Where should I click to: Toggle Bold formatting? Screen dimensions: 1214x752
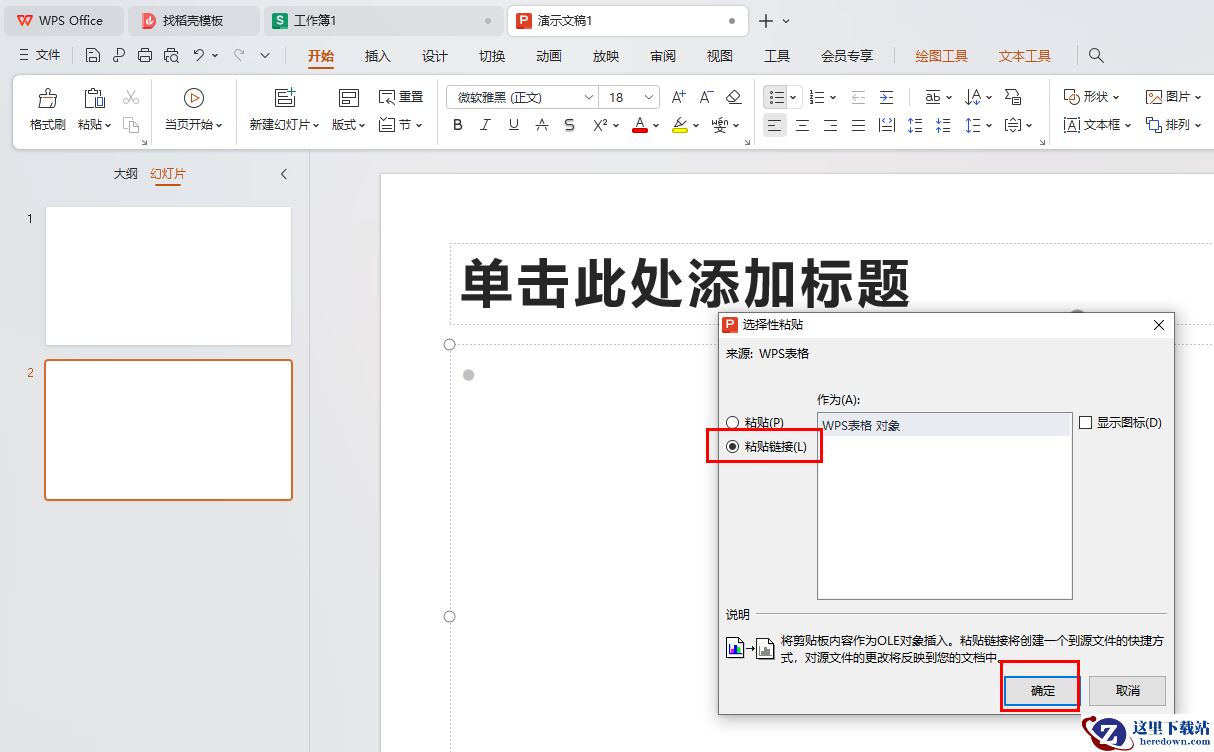(458, 125)
